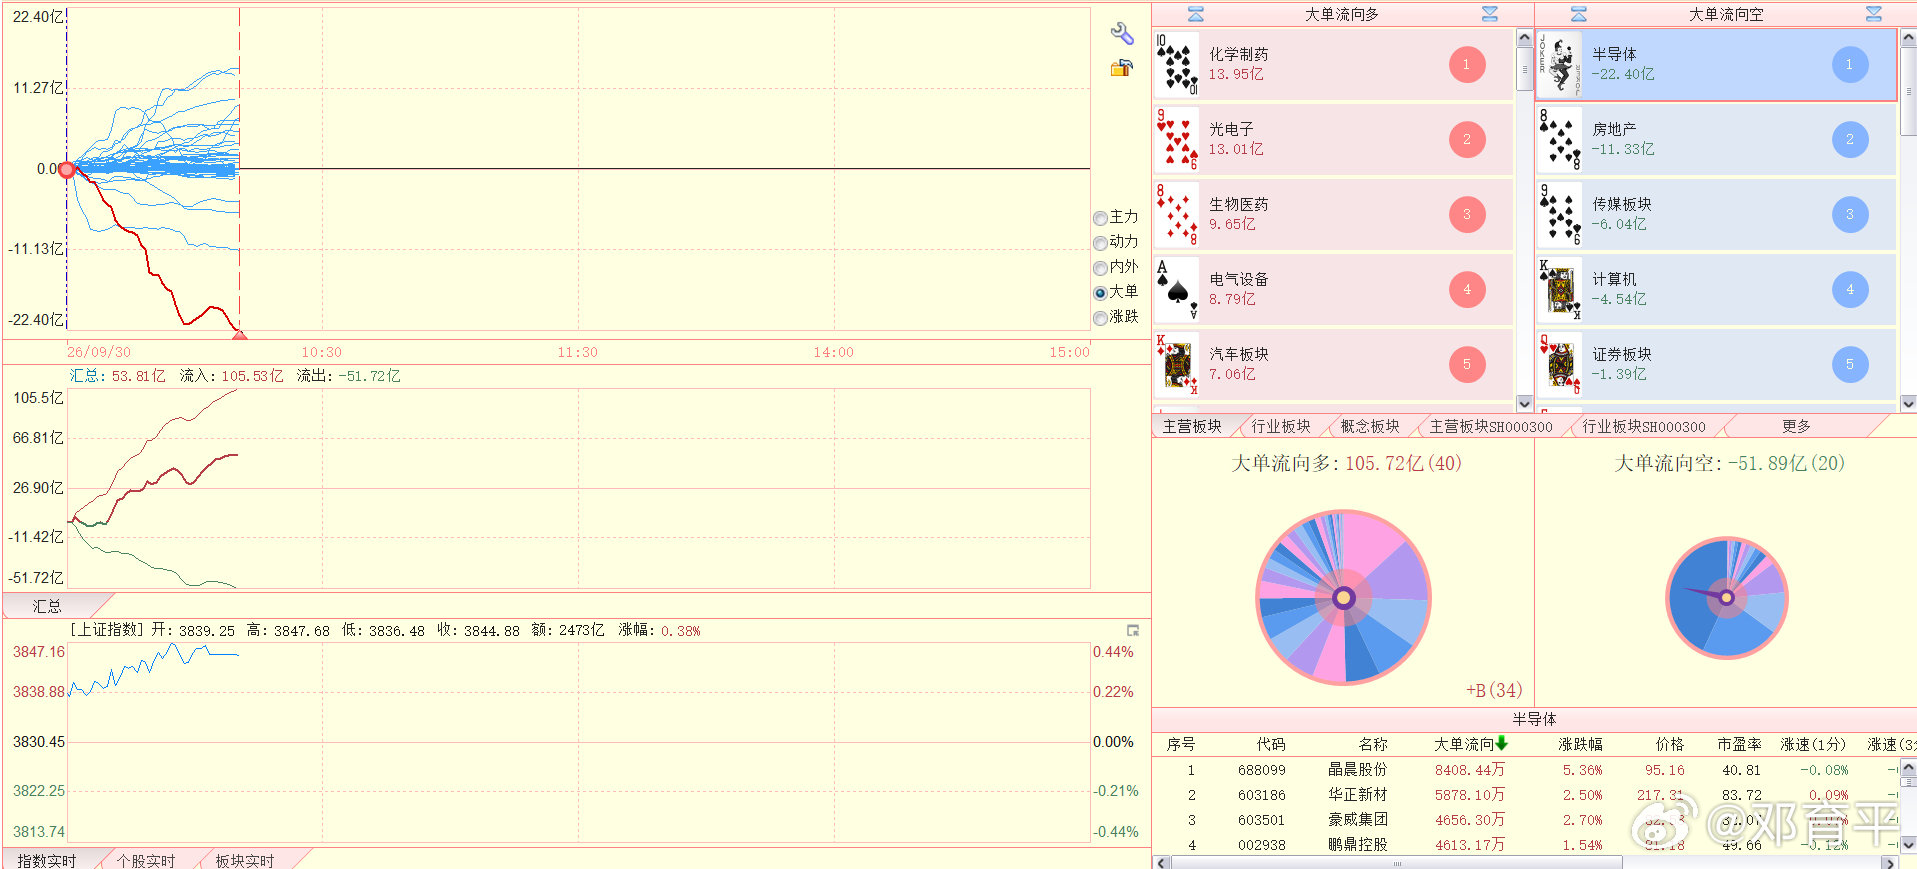Click the rank 1 blue circle for 半导体
This screenshot has height=869, width=1917.
click(x=1850, y=65)
